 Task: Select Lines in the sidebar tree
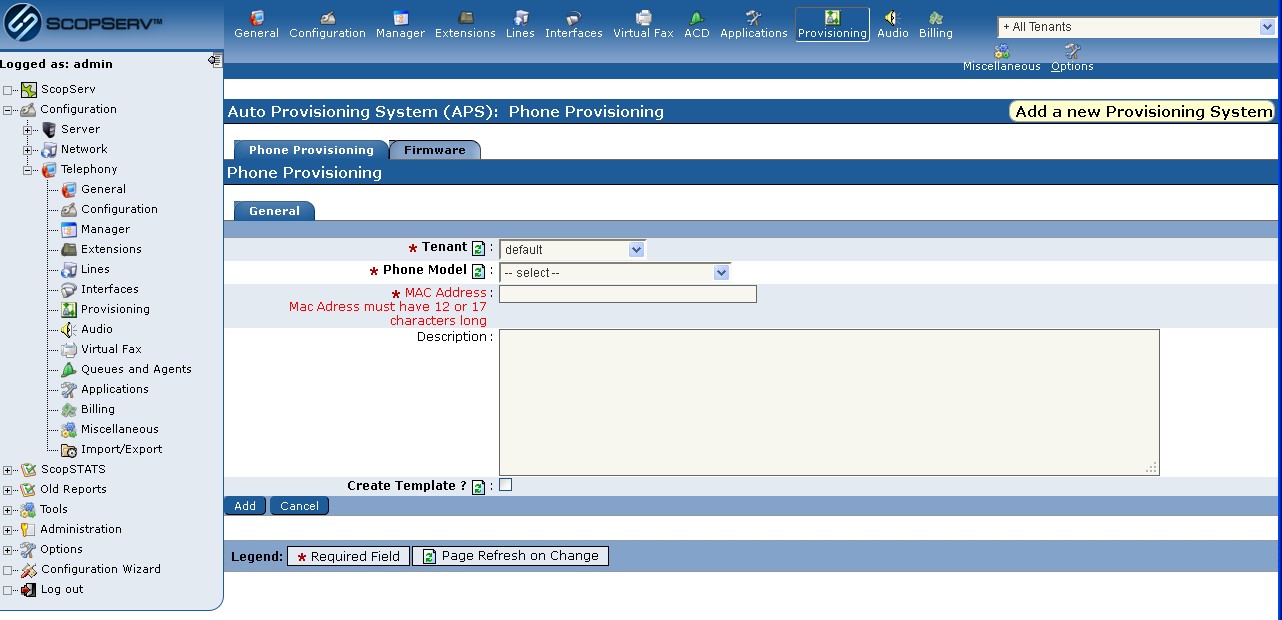(x=95, y=269)
